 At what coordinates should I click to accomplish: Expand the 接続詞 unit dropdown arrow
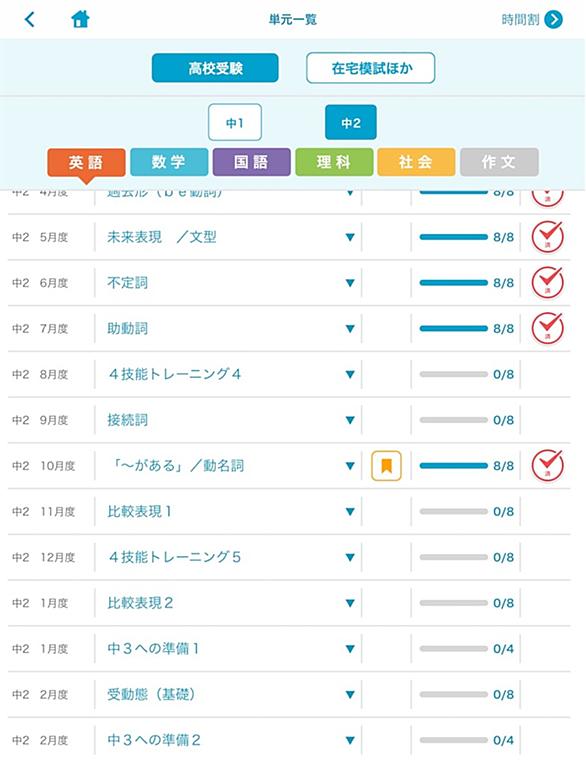(x=350, y=420)
